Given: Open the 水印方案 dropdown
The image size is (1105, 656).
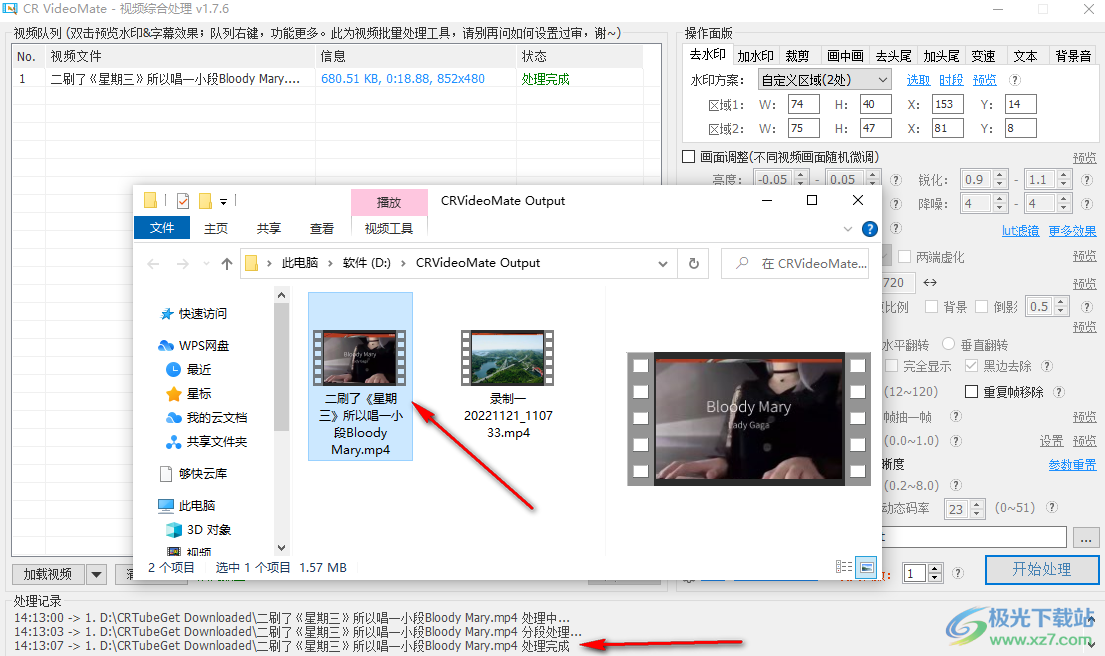Looking at the screenshot, I should [825, 80].
